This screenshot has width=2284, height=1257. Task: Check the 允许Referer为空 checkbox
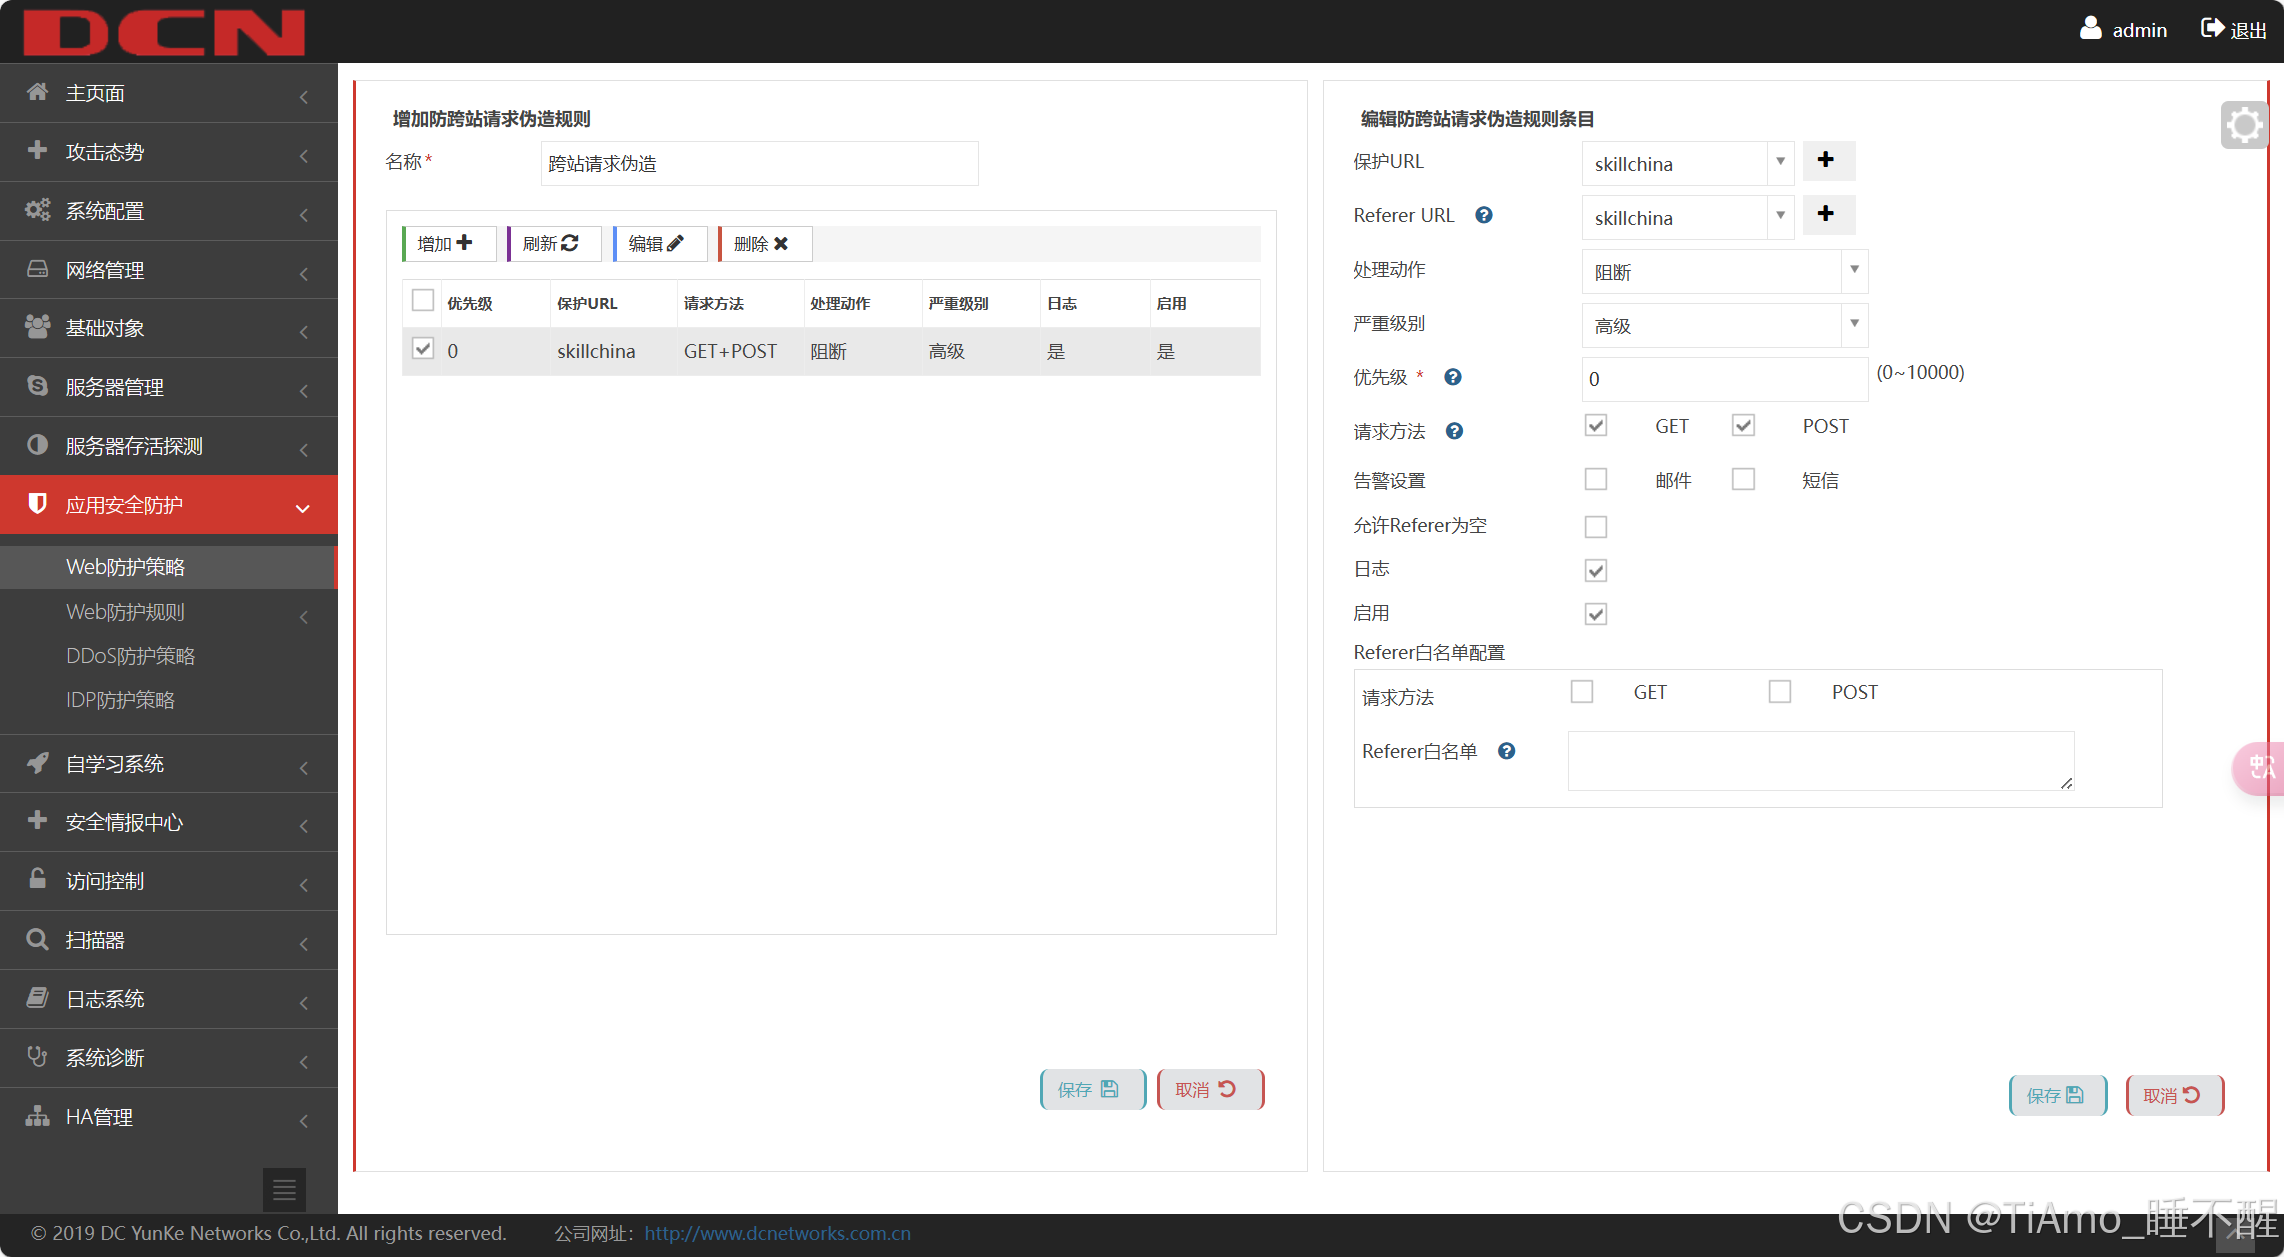pyautogui.click(x=1596, y=526)
